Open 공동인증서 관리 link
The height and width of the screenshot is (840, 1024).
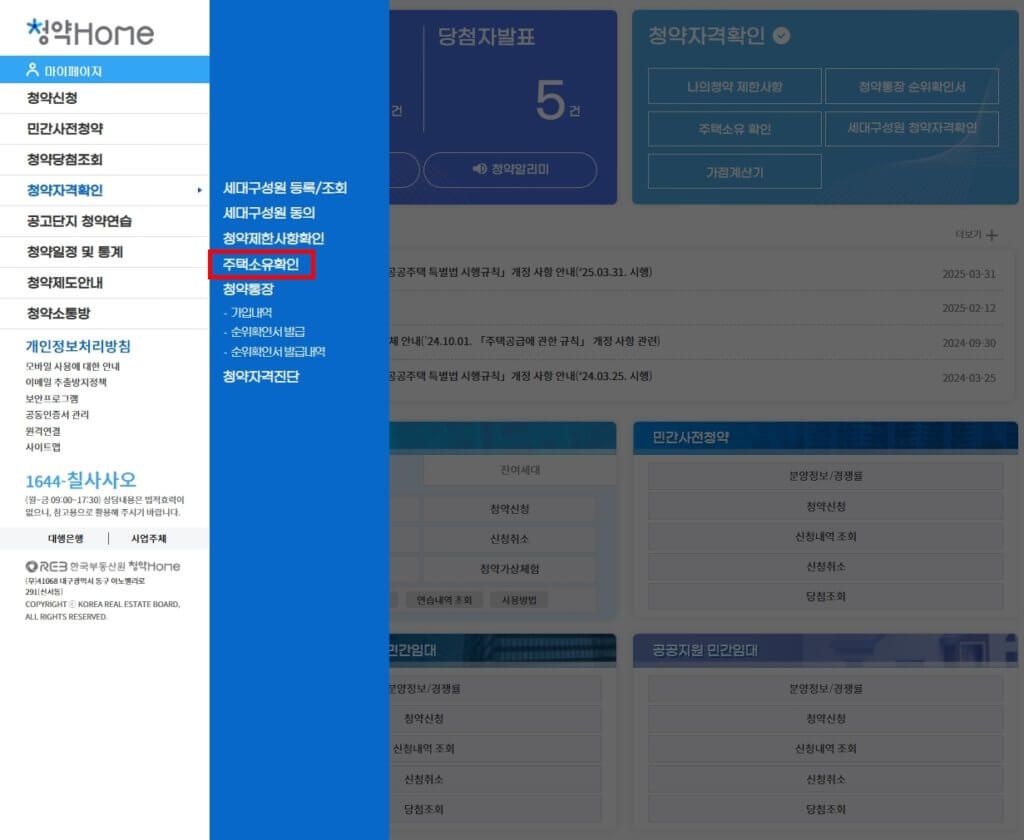(57, 415)
